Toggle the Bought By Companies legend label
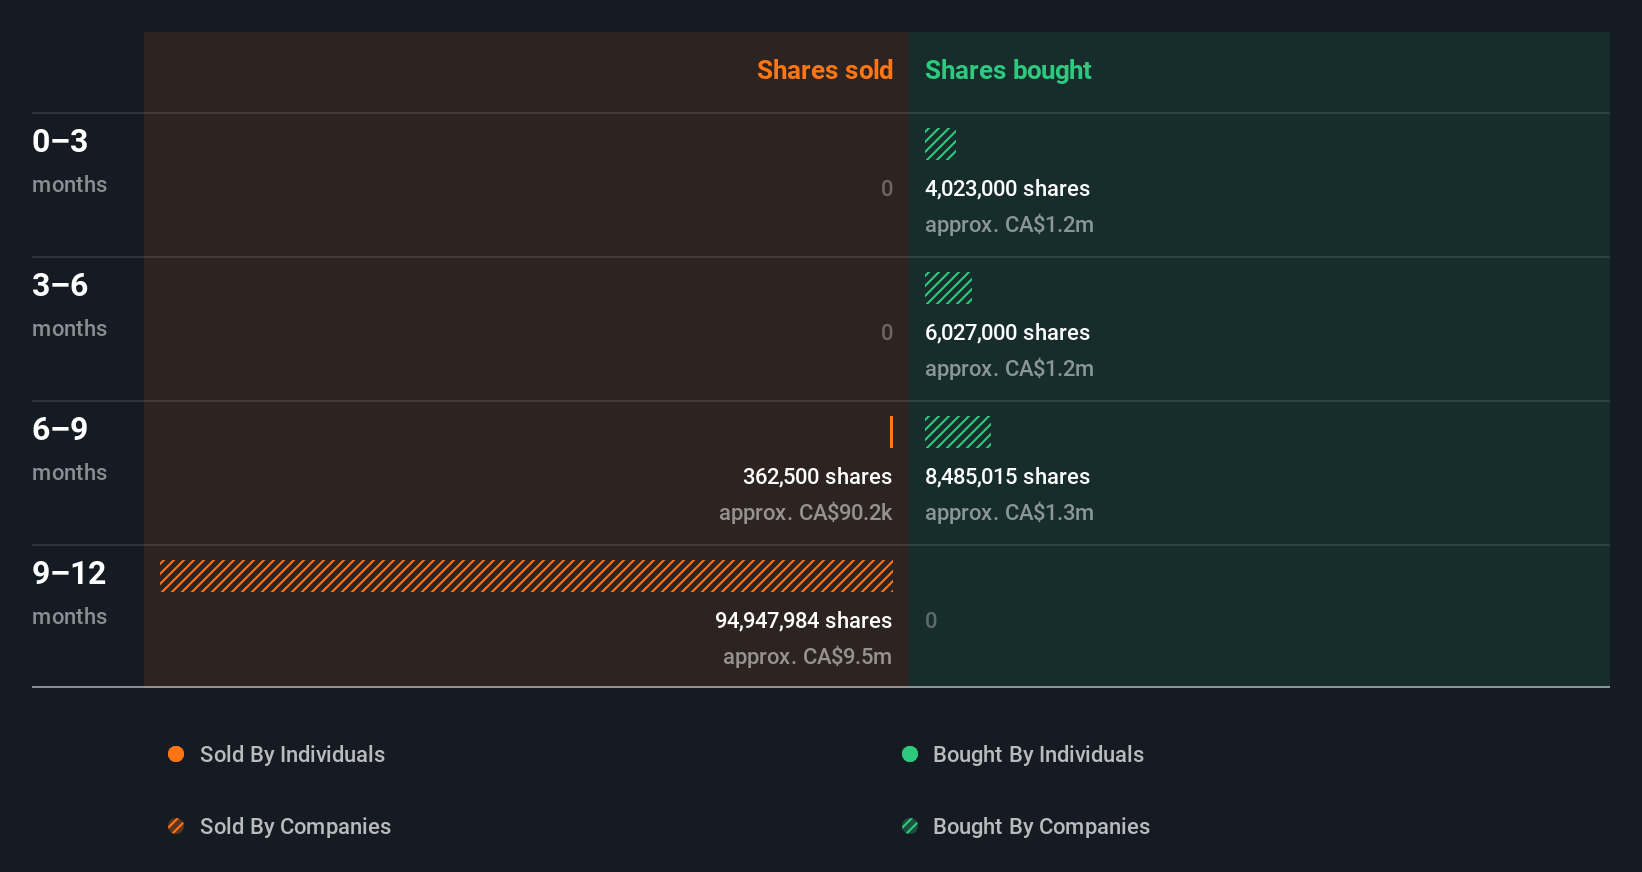This screenshot has height=872, width=1642. point(1041,826)
